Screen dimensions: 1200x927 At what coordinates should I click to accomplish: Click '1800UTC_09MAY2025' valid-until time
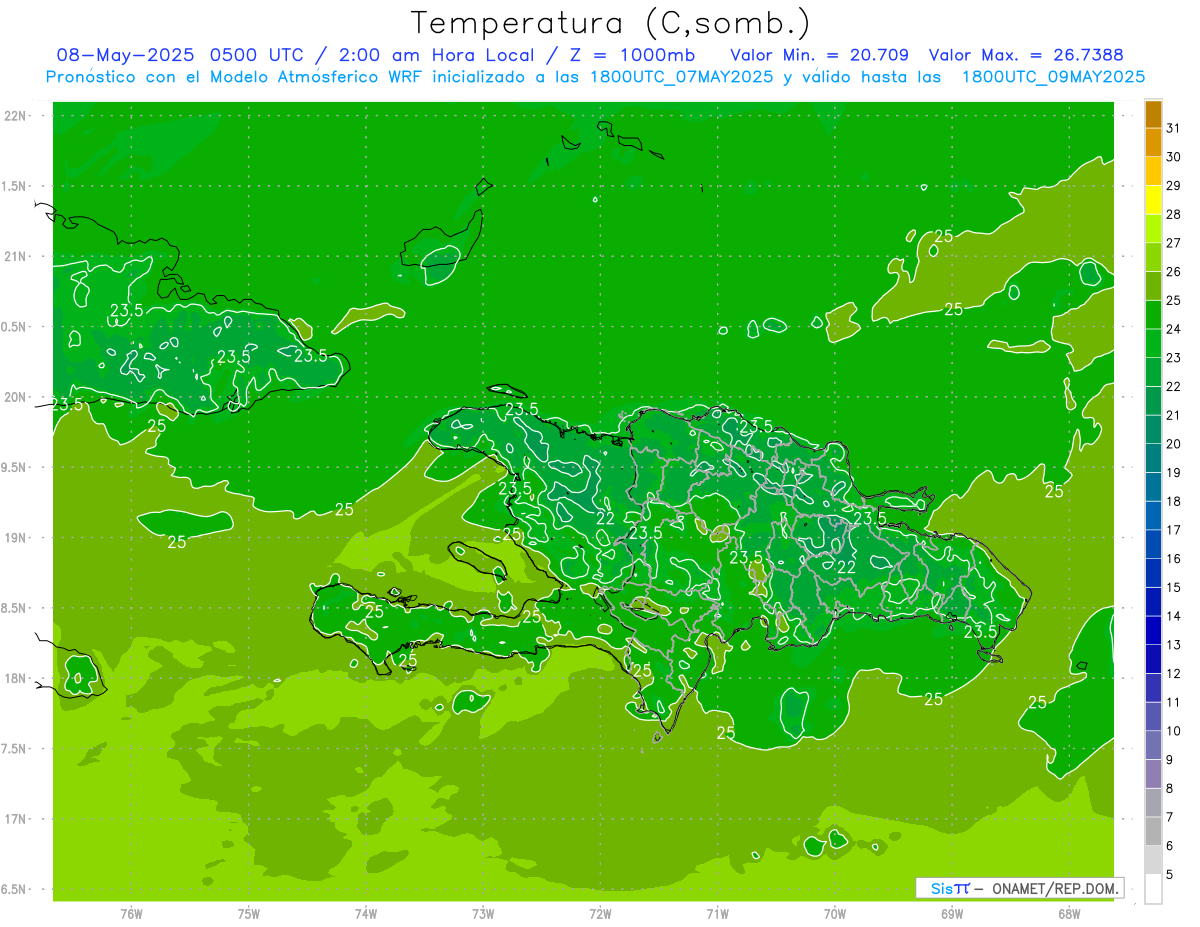[x=1053, y=76]
